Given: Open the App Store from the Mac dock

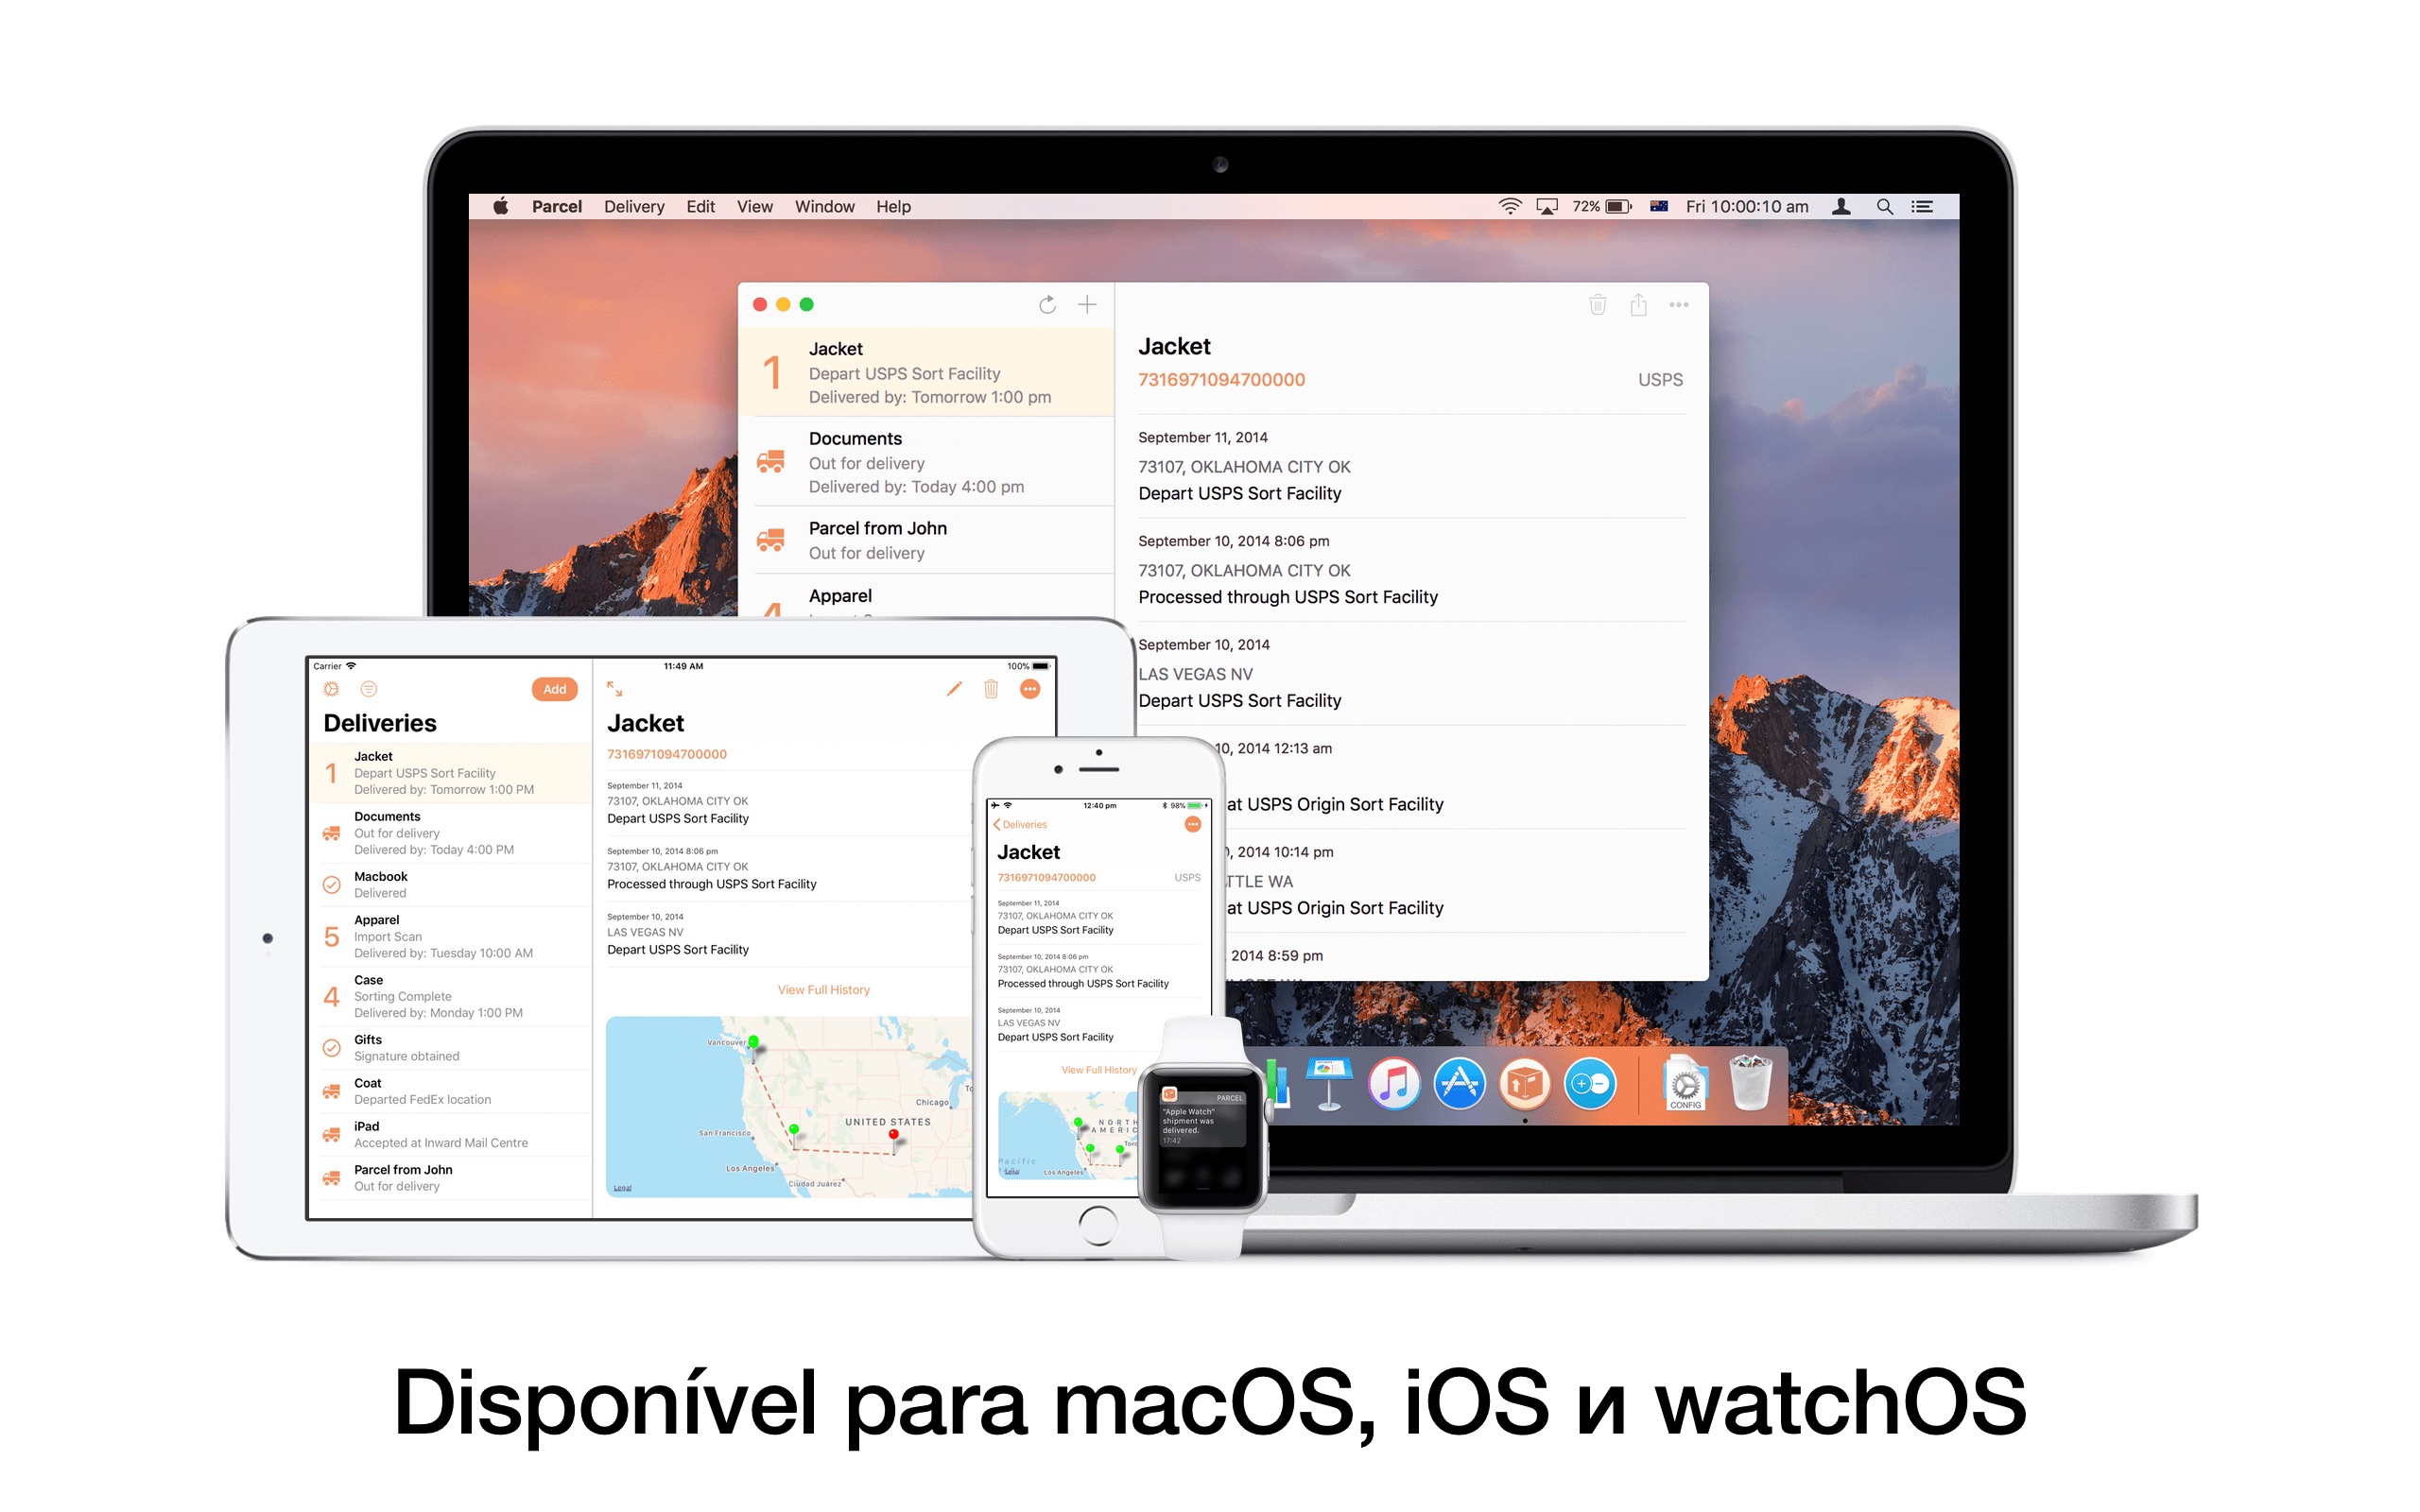Looking at the screenshot, I should coord(1460,1084).
